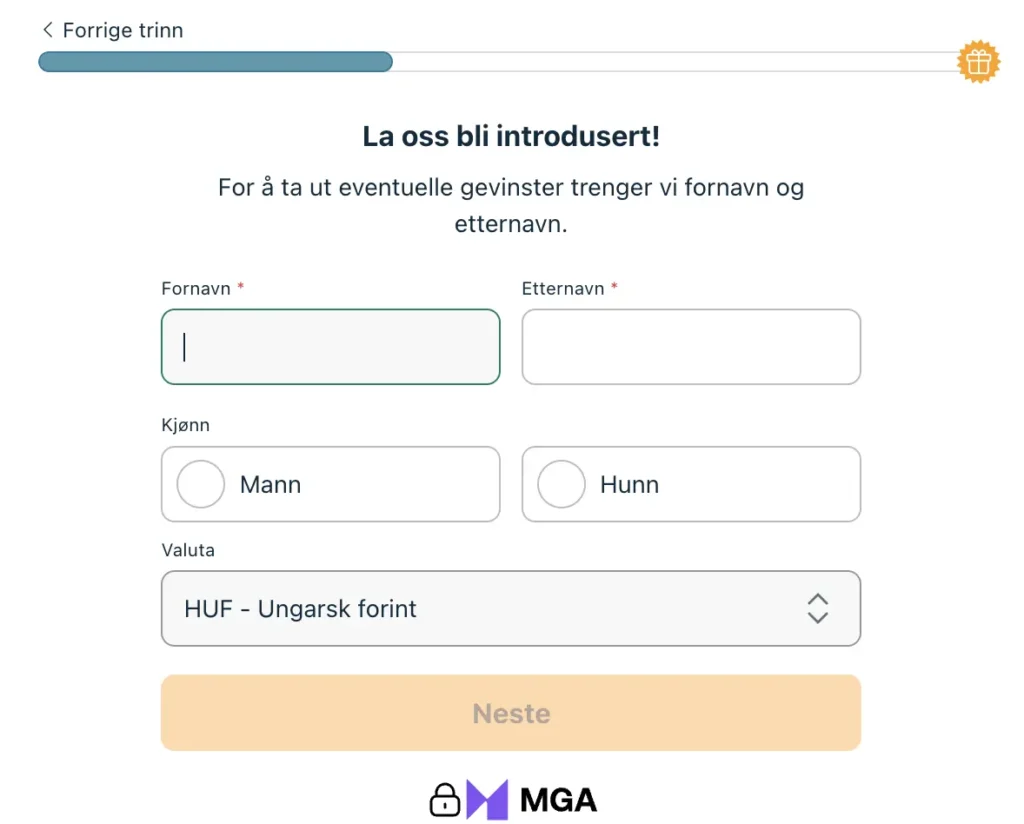Focus the Fornavn input field

pyautogui.click(x=330, y=347)
